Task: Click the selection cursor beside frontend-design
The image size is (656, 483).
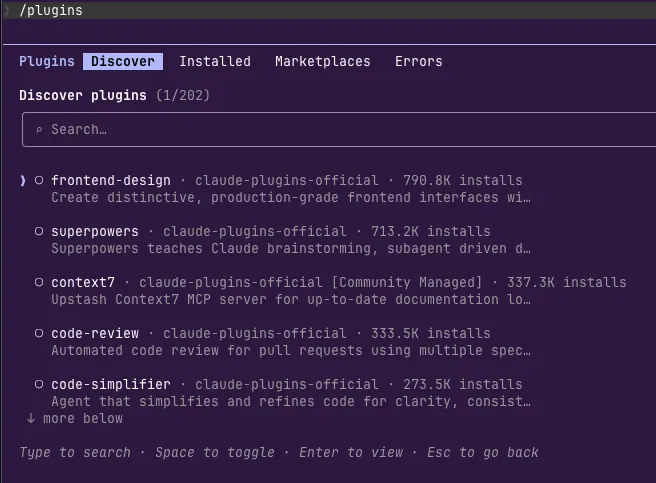Action: coord(23,180)
